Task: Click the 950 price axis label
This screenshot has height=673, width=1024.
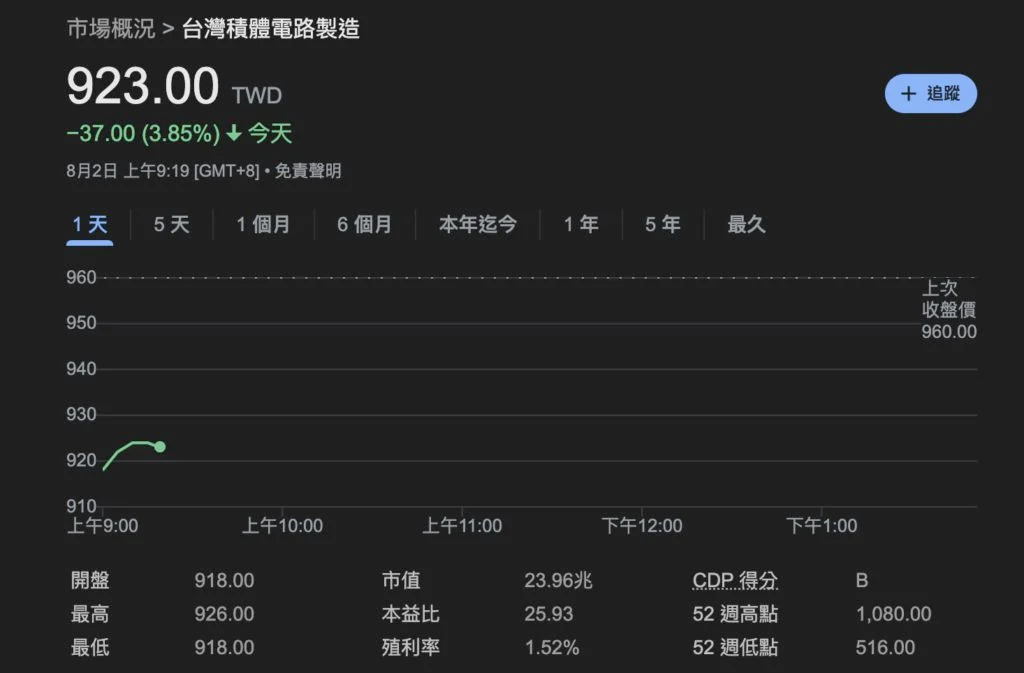Action: (81, 323)
